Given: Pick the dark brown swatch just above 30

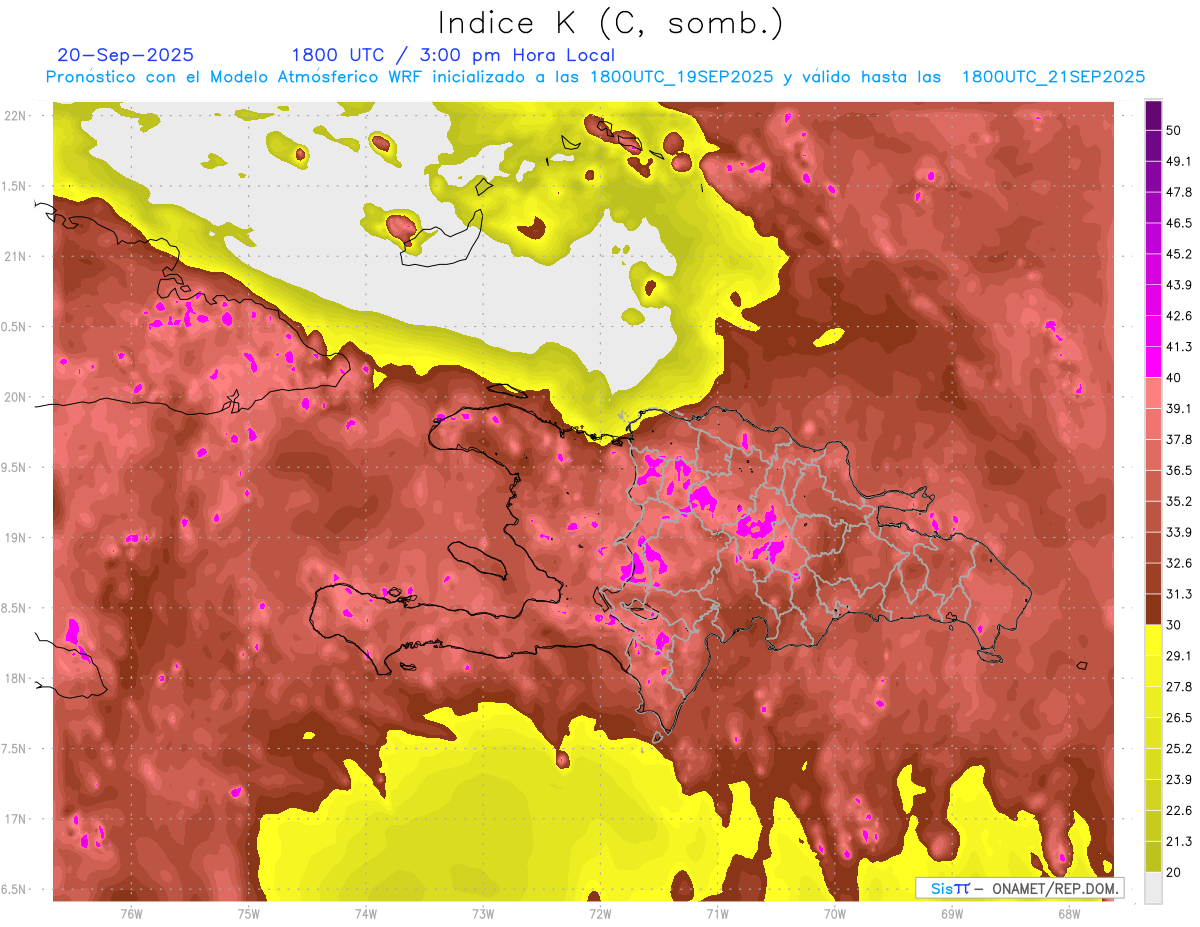Looking at the screenshot, I should point(1153,609).
